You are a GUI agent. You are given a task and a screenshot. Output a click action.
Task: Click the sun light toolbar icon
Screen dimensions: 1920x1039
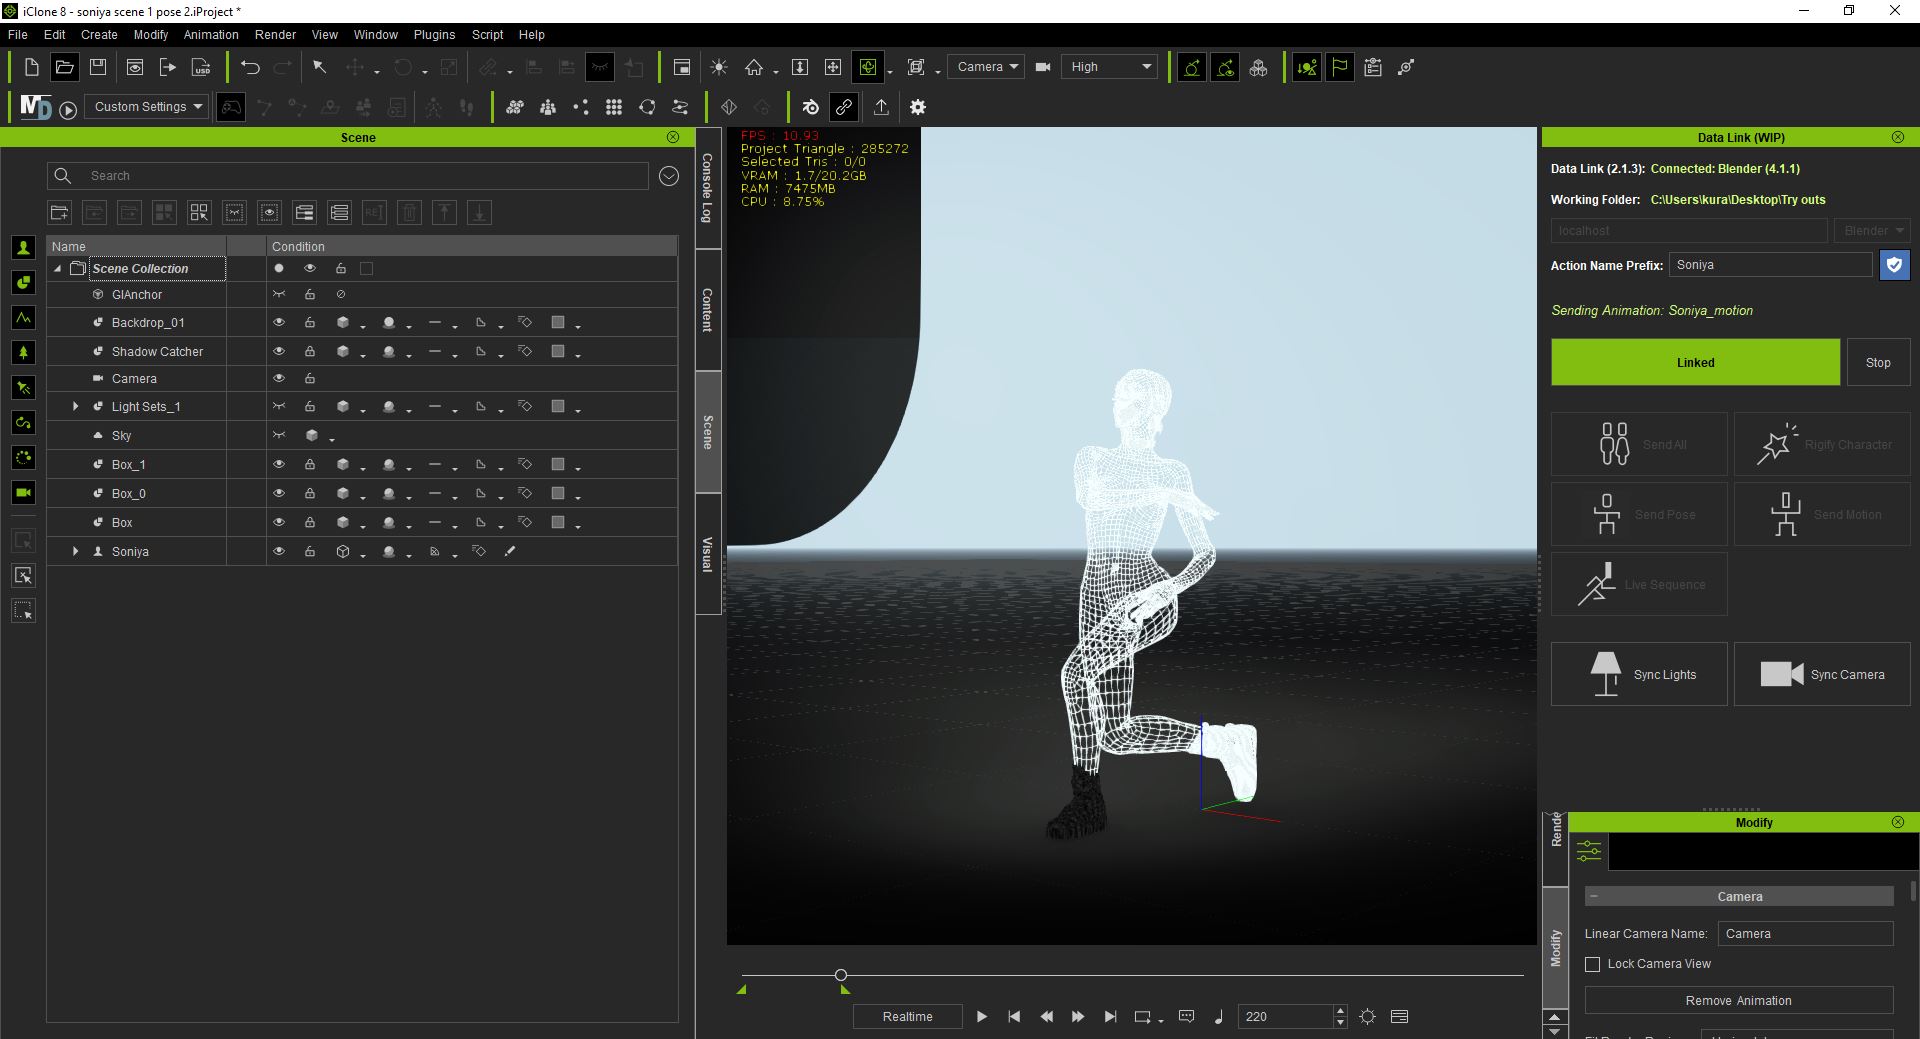tap(719, 67)
